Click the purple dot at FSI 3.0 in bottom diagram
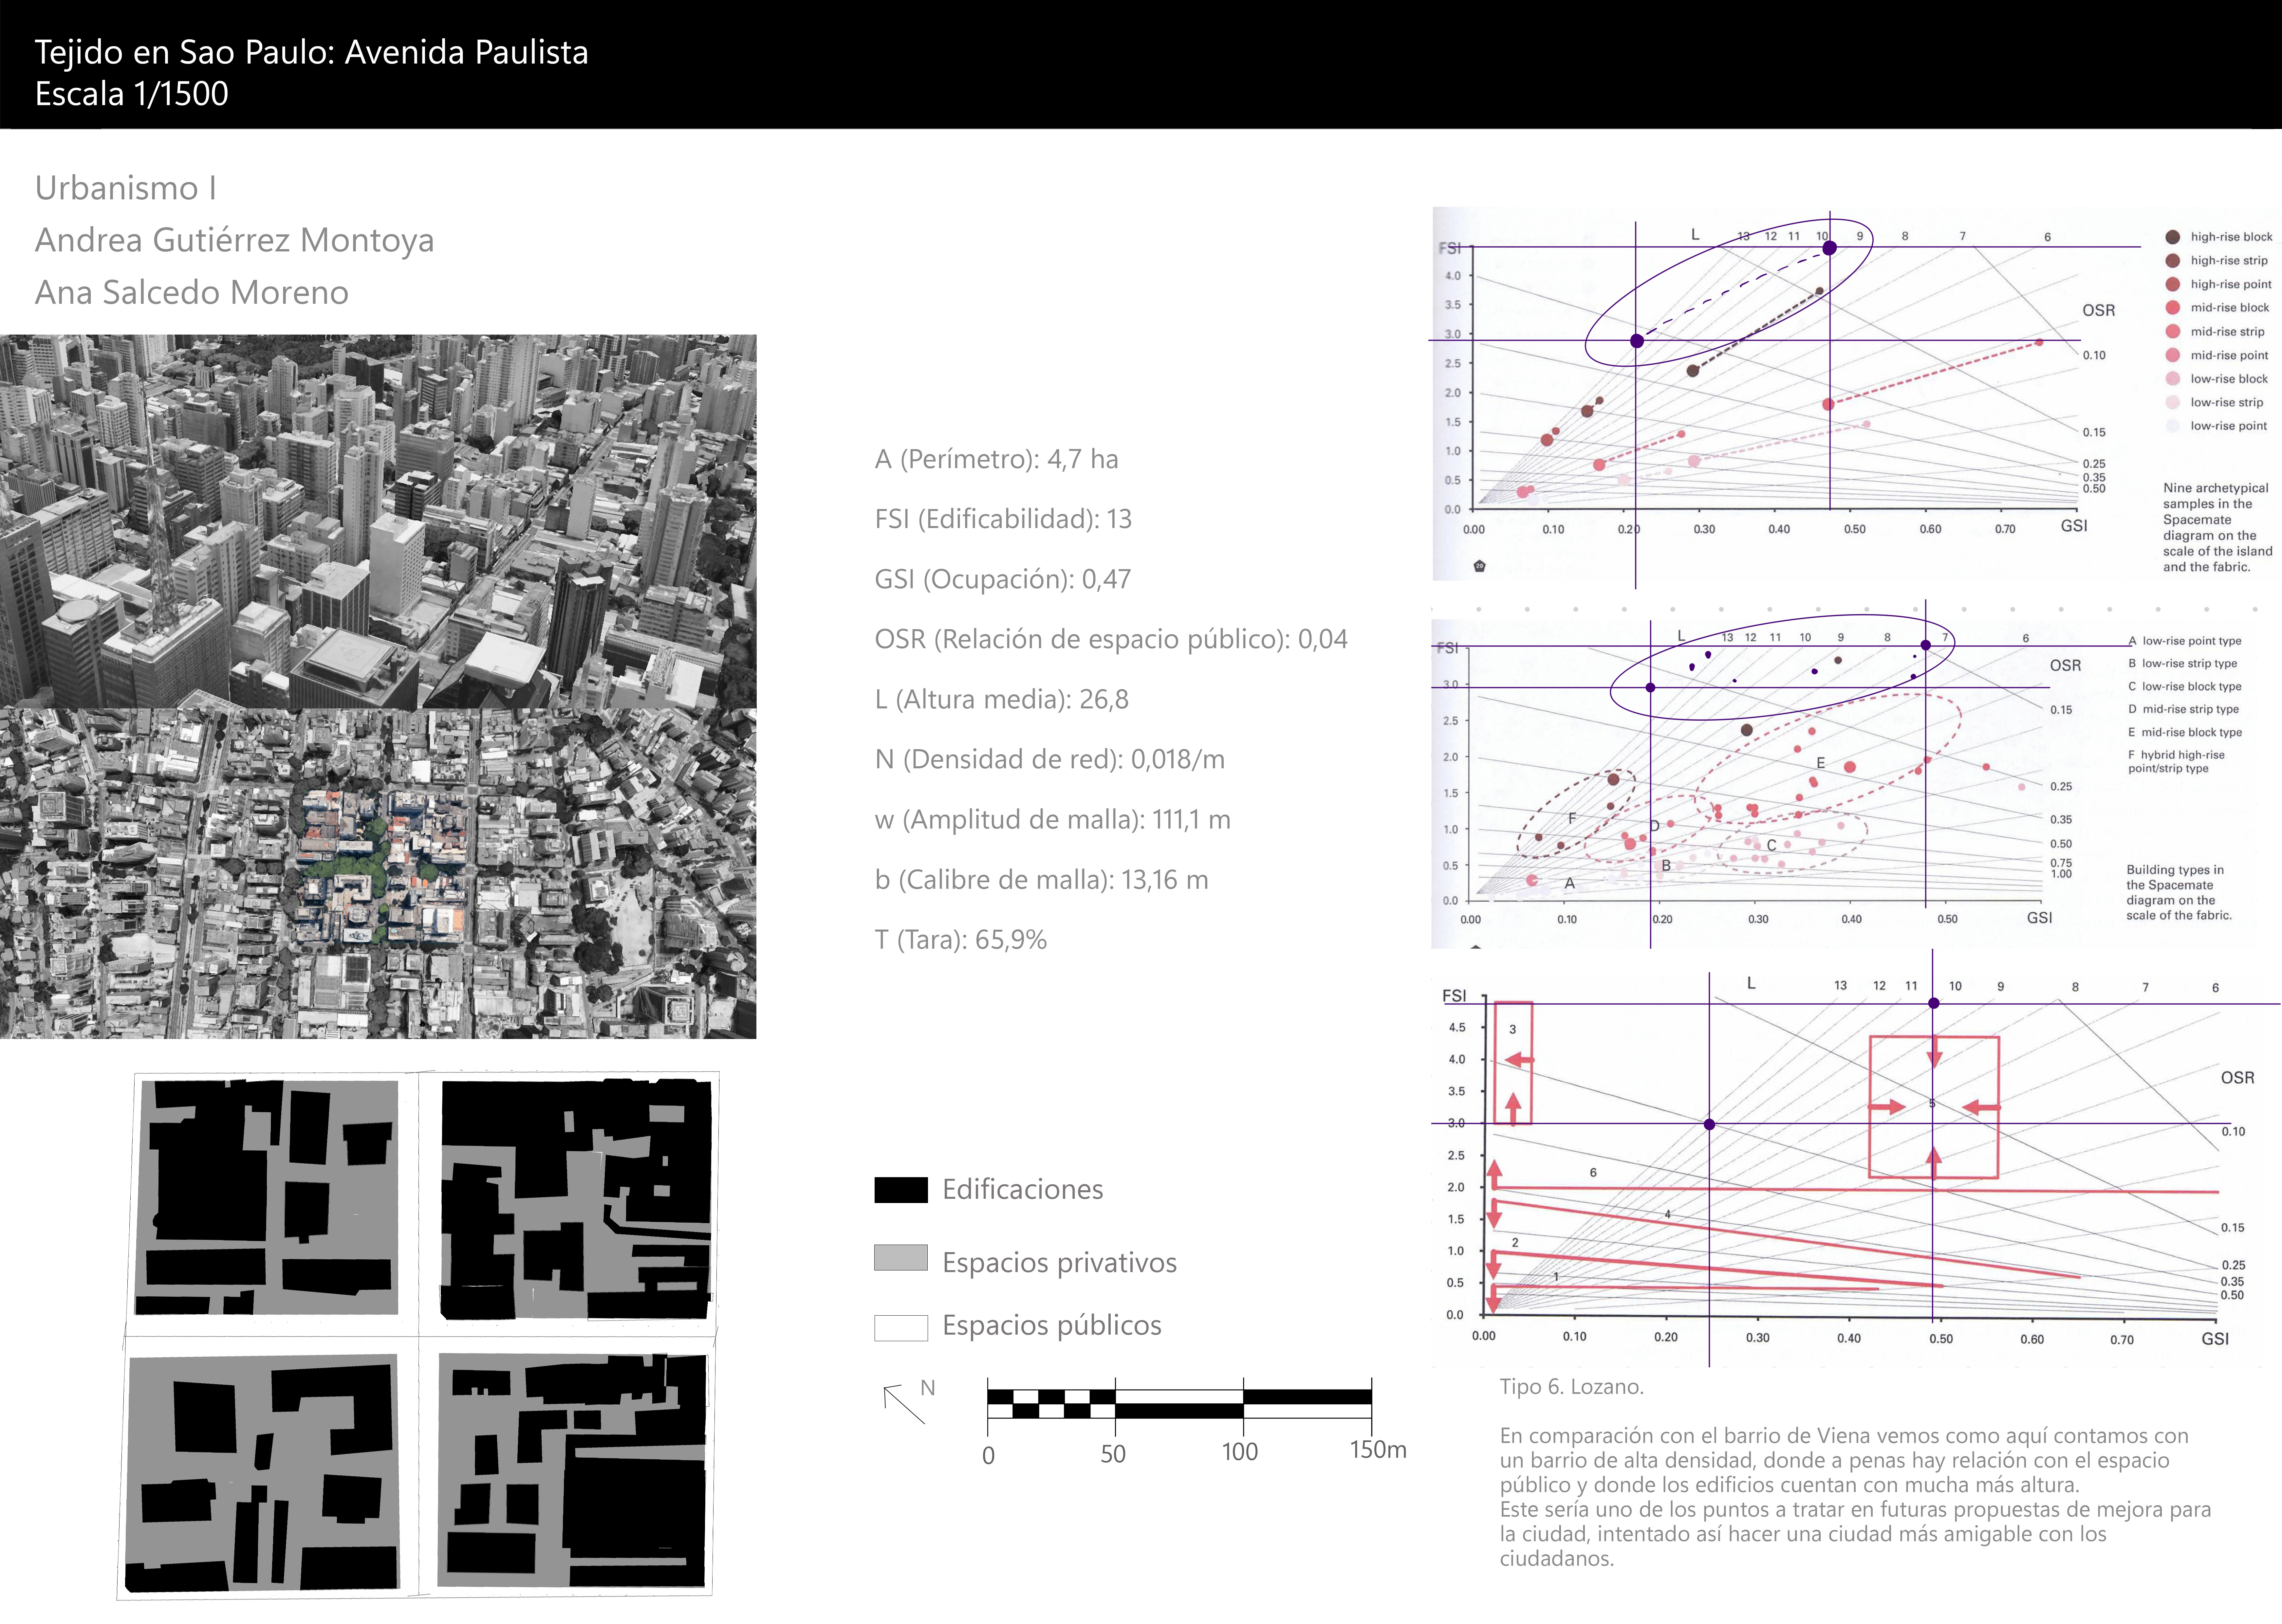The width and height of the screenshot is (2282, 1624). 1709,1125
